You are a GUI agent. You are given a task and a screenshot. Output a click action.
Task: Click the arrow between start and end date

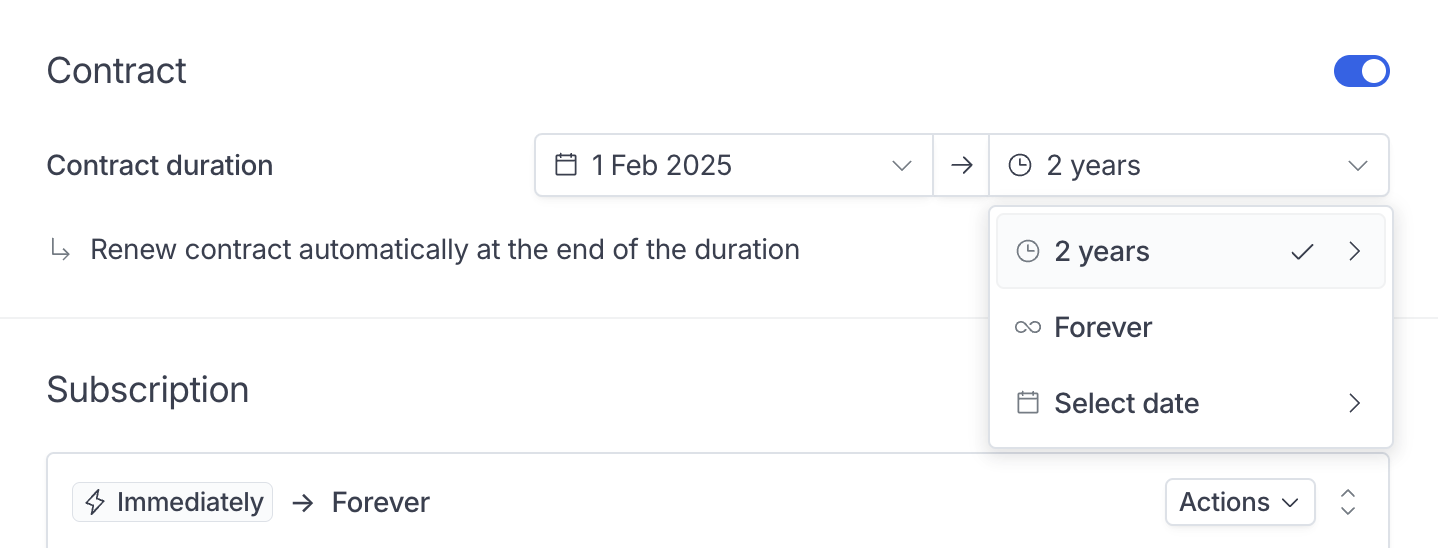[x=961, y=166]
